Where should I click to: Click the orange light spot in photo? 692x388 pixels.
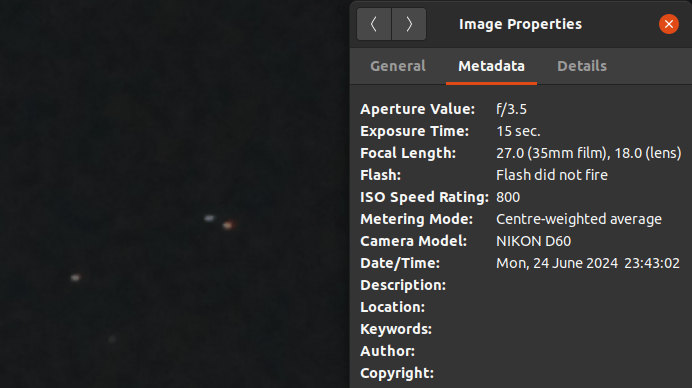pyautogui.click(x=228, y=226)
